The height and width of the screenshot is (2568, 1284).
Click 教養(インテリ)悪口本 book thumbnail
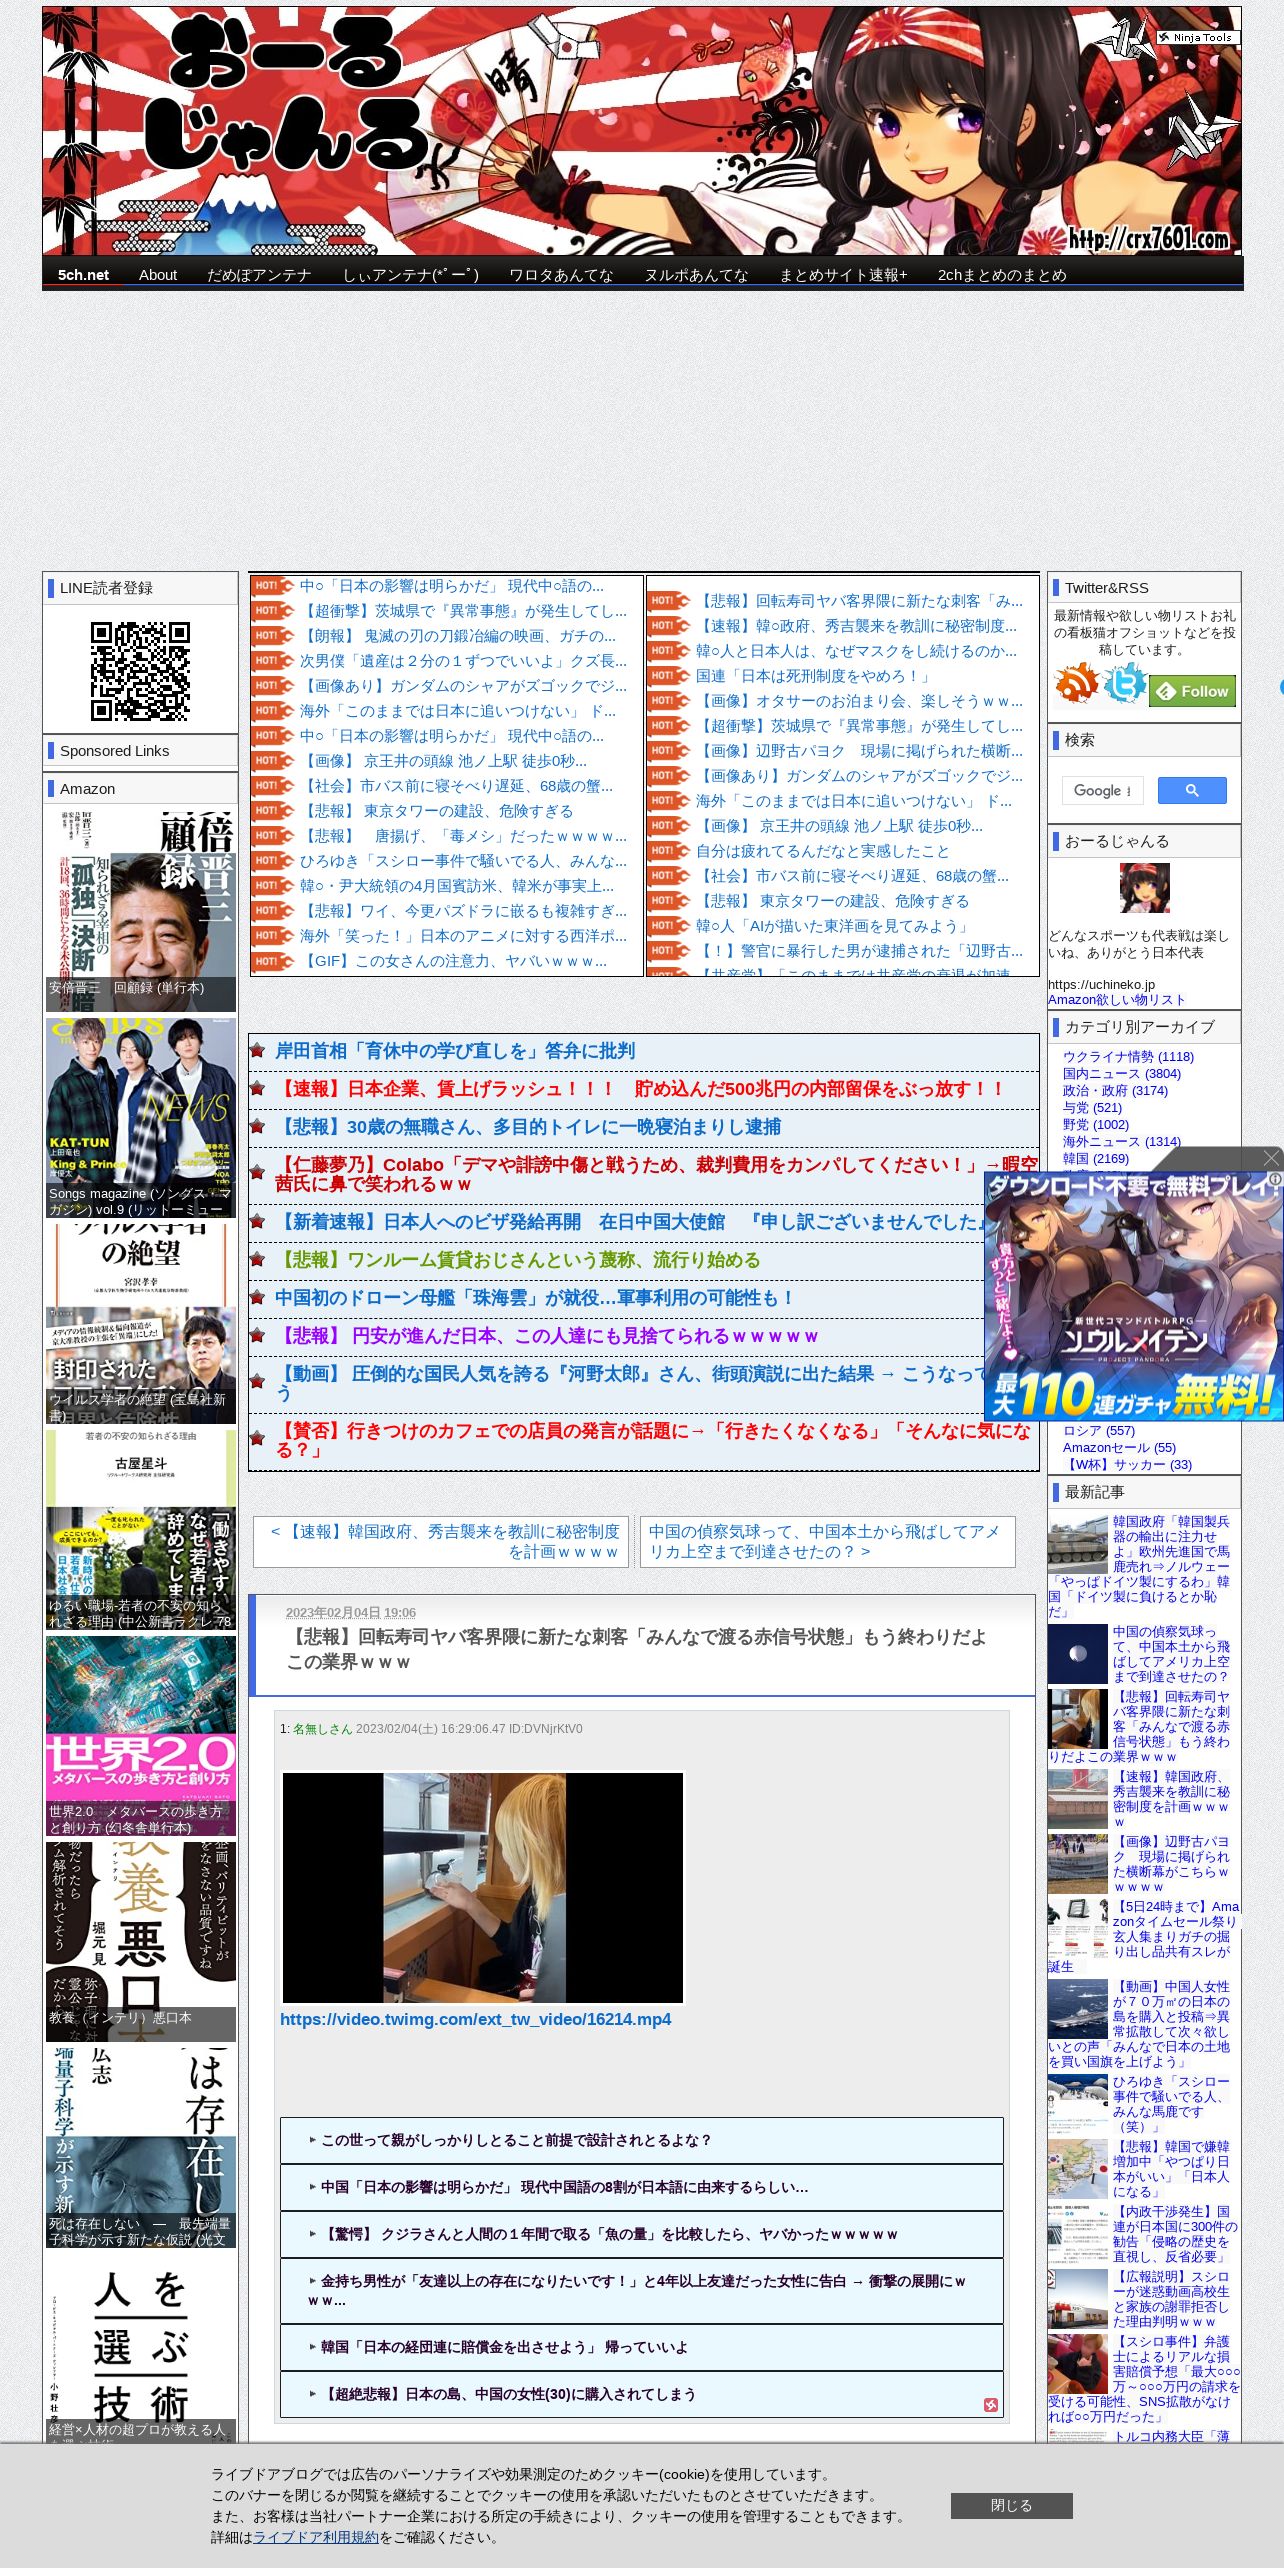(x=140, y=1942)
